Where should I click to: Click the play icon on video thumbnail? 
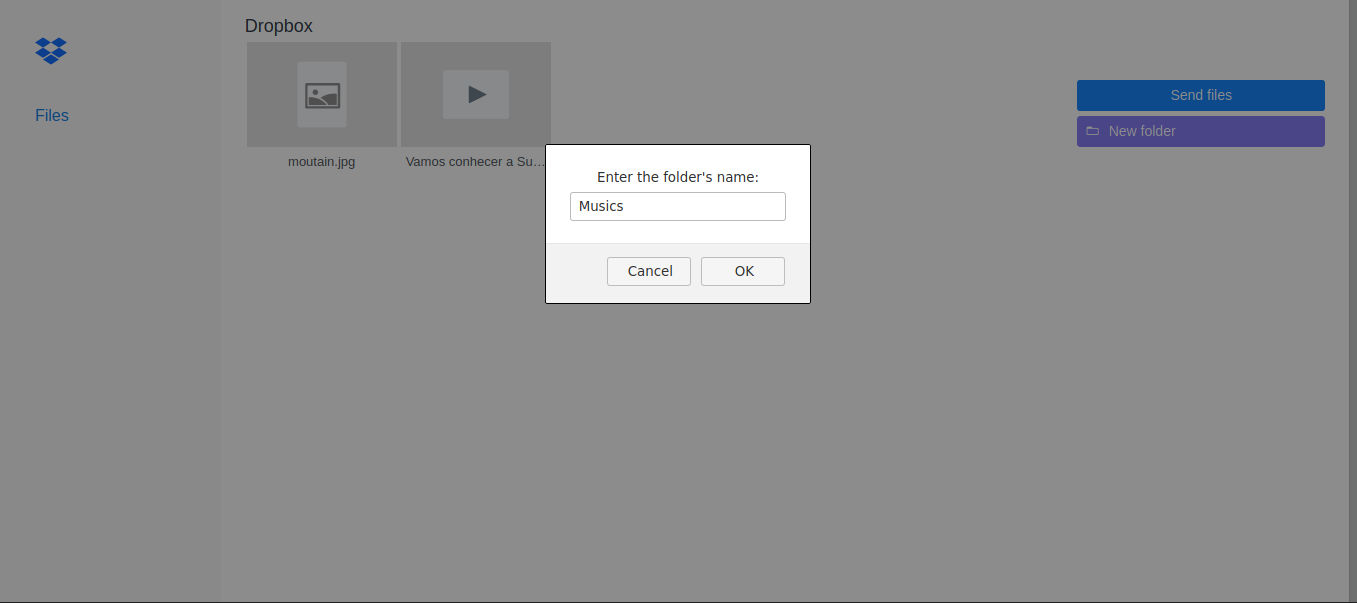pos(477,95)
